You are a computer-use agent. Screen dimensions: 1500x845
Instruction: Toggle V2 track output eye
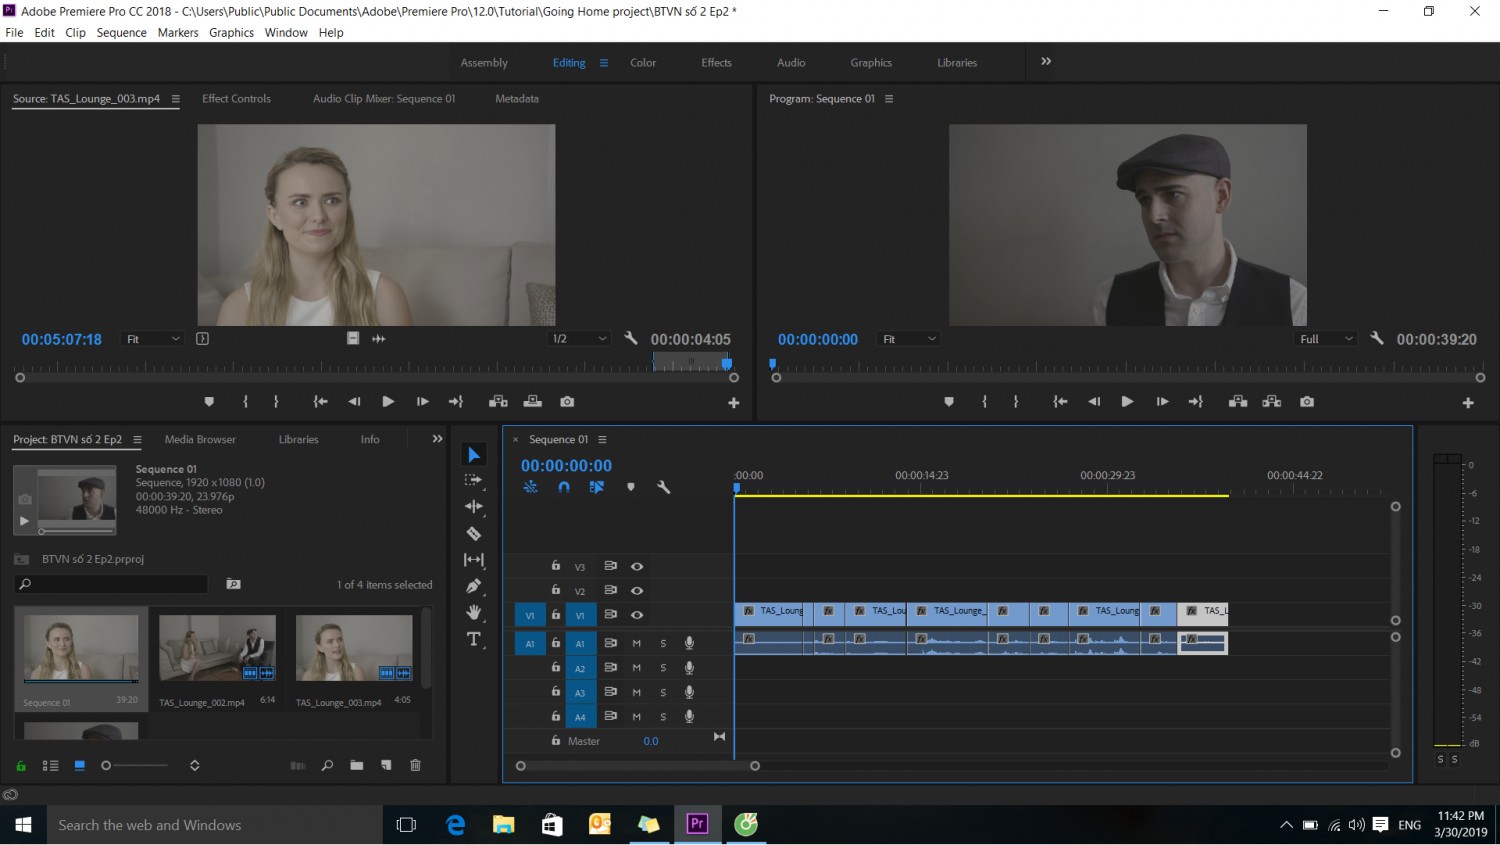[637, 591]
